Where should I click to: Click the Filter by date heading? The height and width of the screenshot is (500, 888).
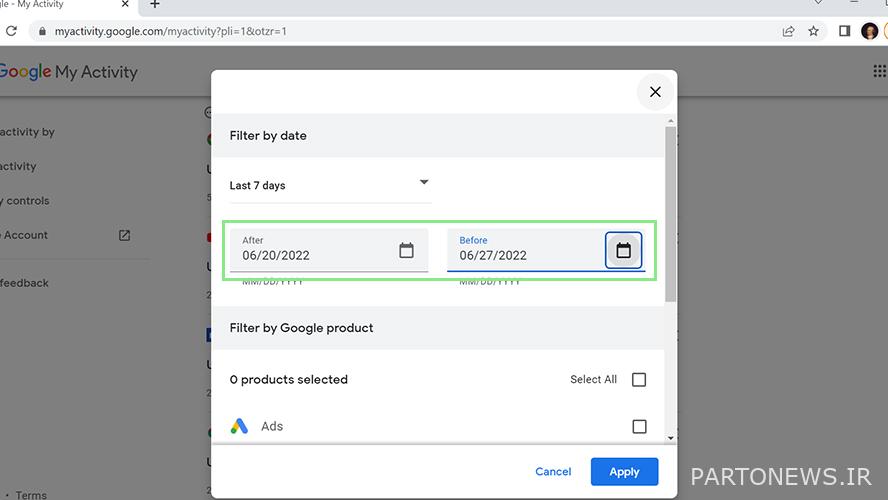pyautogui.click(x=268, y=135)
